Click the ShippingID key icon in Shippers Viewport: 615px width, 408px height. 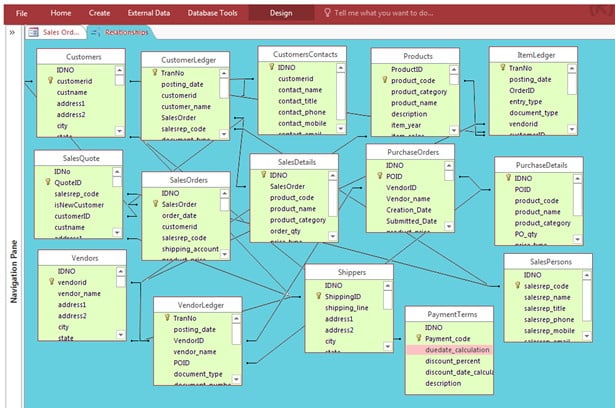pos(318,295)
